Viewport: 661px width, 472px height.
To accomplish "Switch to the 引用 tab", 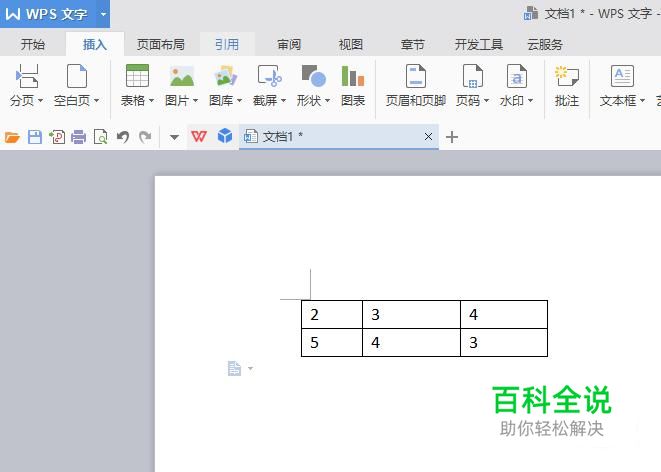I will coord(227,44).
